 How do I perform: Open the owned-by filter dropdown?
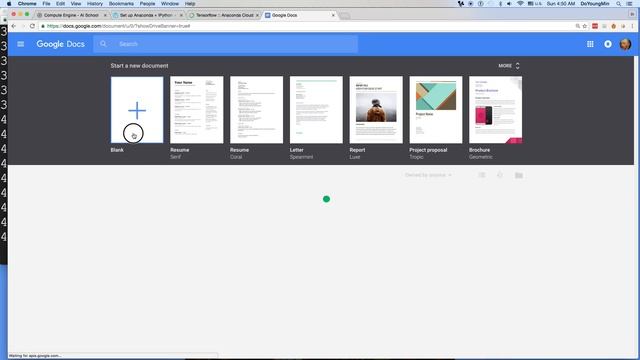[428, 175]
